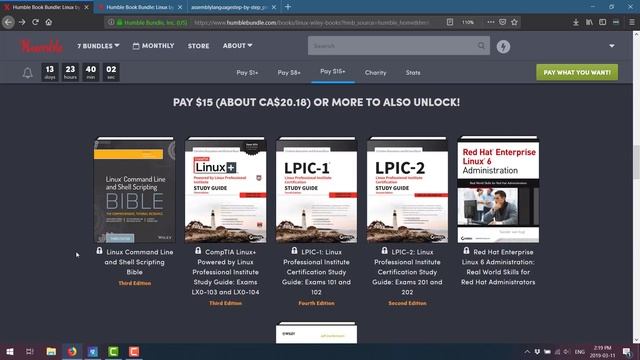Open the taskbar clock and date
The image size is (640, 360).
[602, 351]
